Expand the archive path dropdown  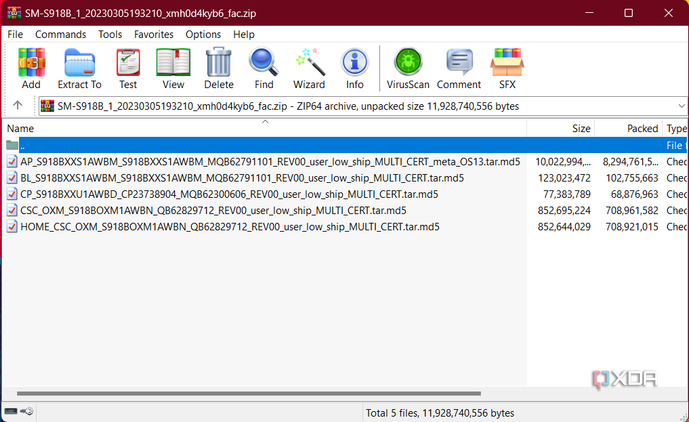681,106
